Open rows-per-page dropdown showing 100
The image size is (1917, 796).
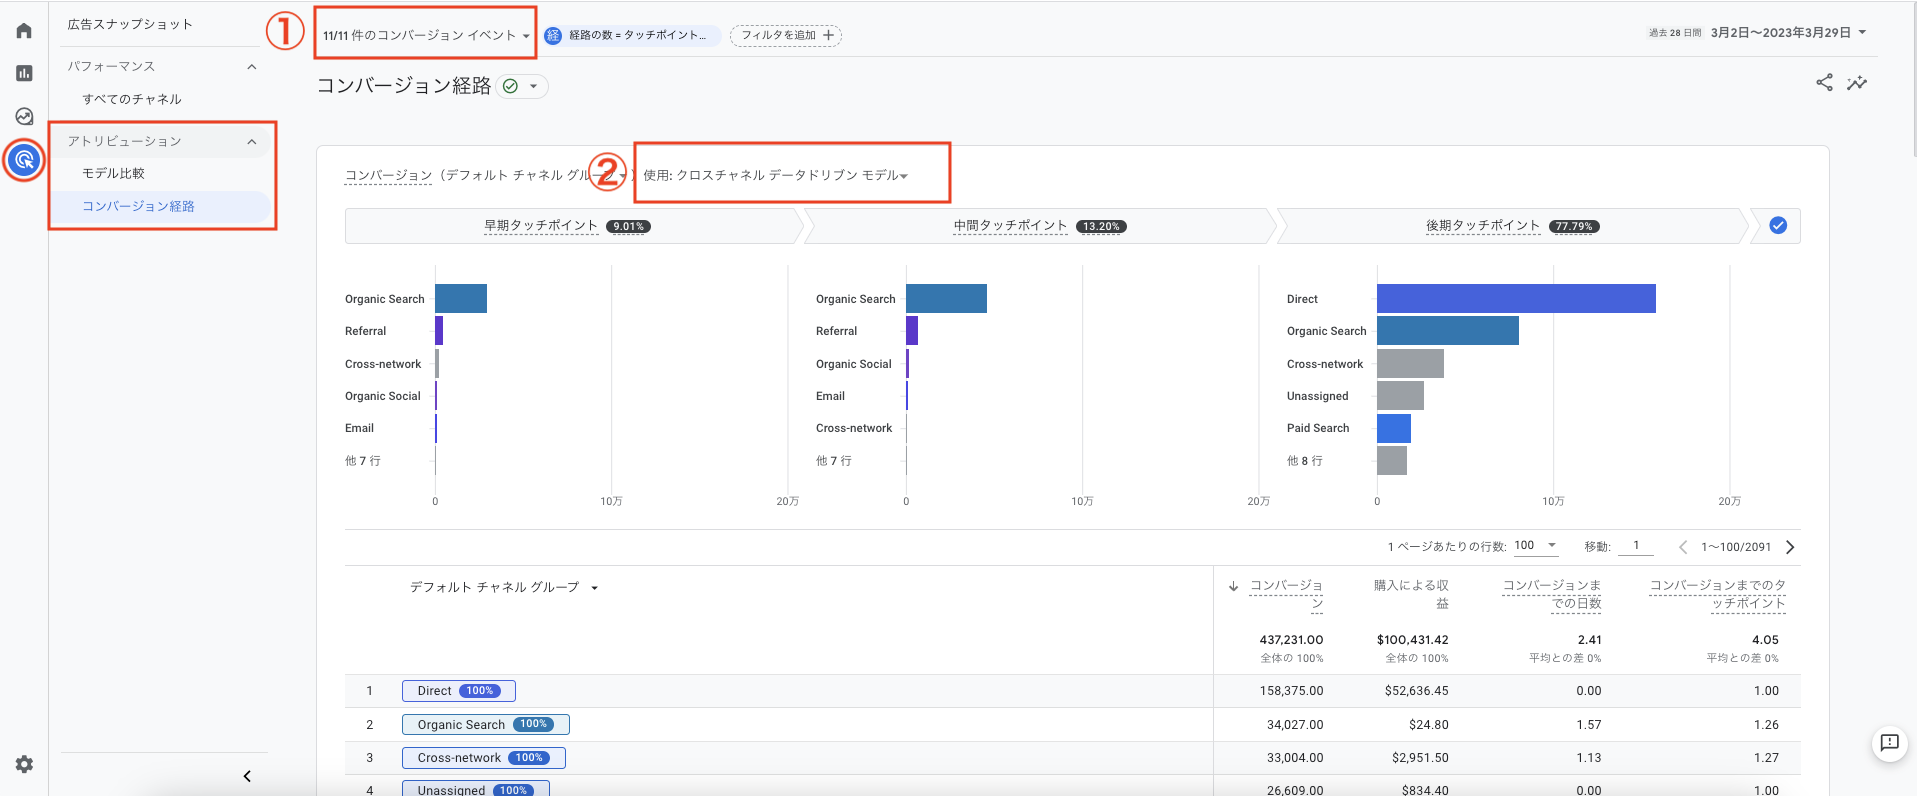pyautogui.click(x=1536, y=546)
